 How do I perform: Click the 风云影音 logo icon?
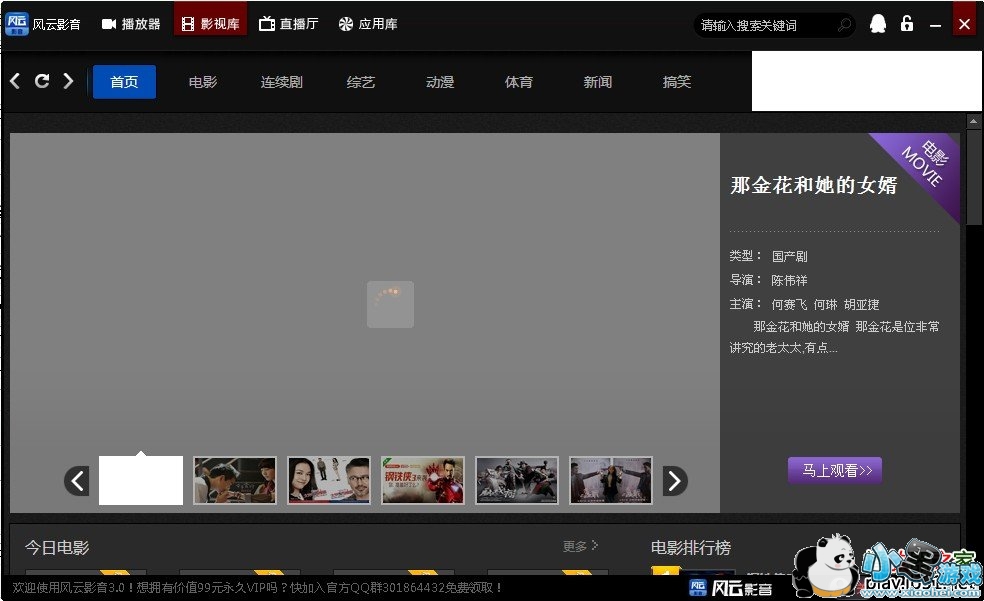(x=15, y=24)
